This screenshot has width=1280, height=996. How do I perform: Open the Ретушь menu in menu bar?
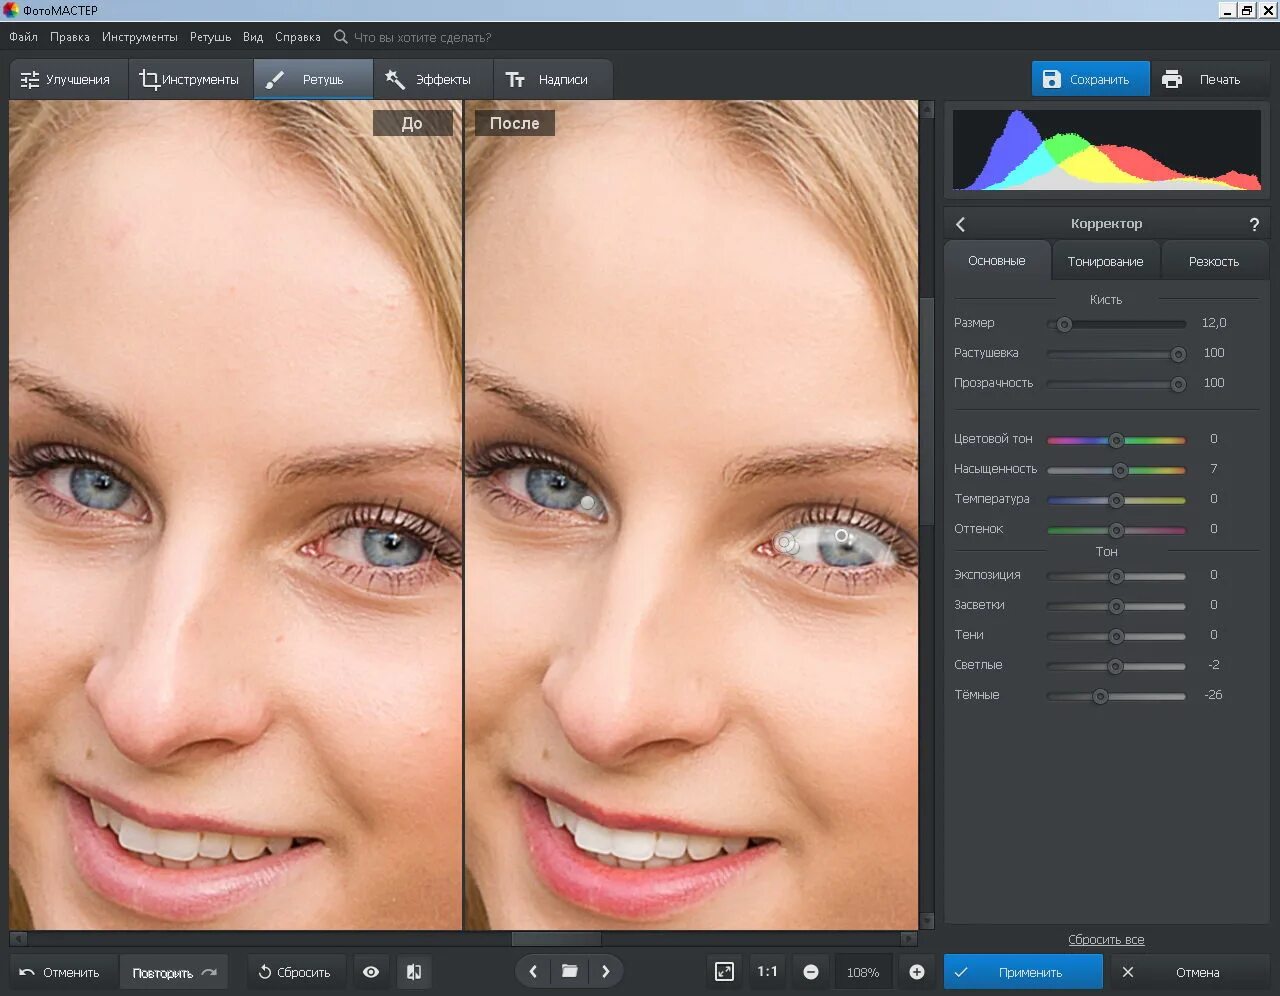click(x=210, y=37)
